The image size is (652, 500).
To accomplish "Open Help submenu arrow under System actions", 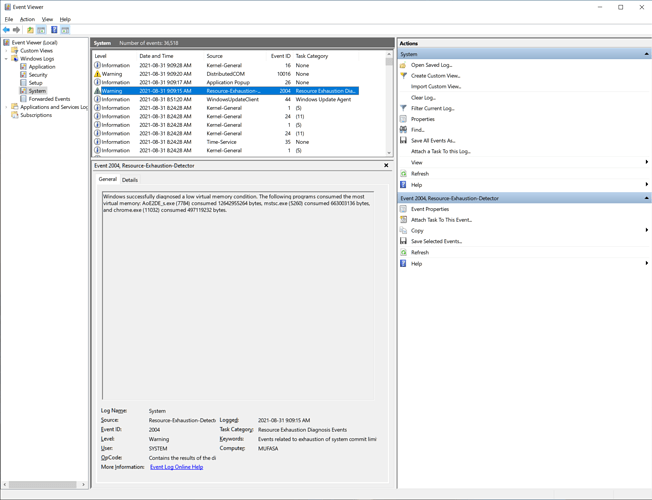I will [647, 184].
